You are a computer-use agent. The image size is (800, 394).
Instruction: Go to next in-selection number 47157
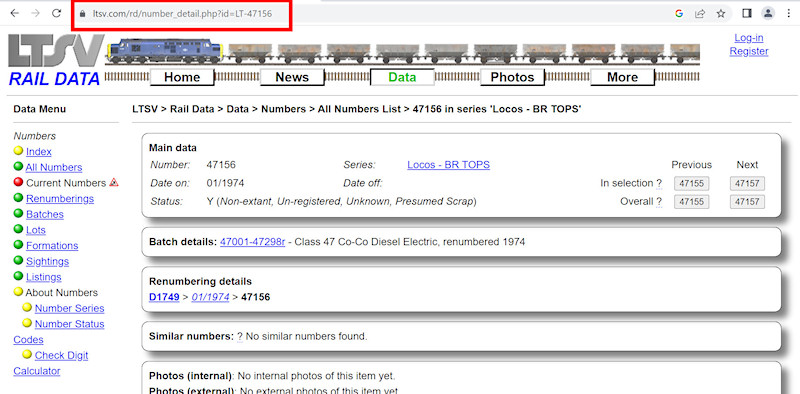point(747,184)
